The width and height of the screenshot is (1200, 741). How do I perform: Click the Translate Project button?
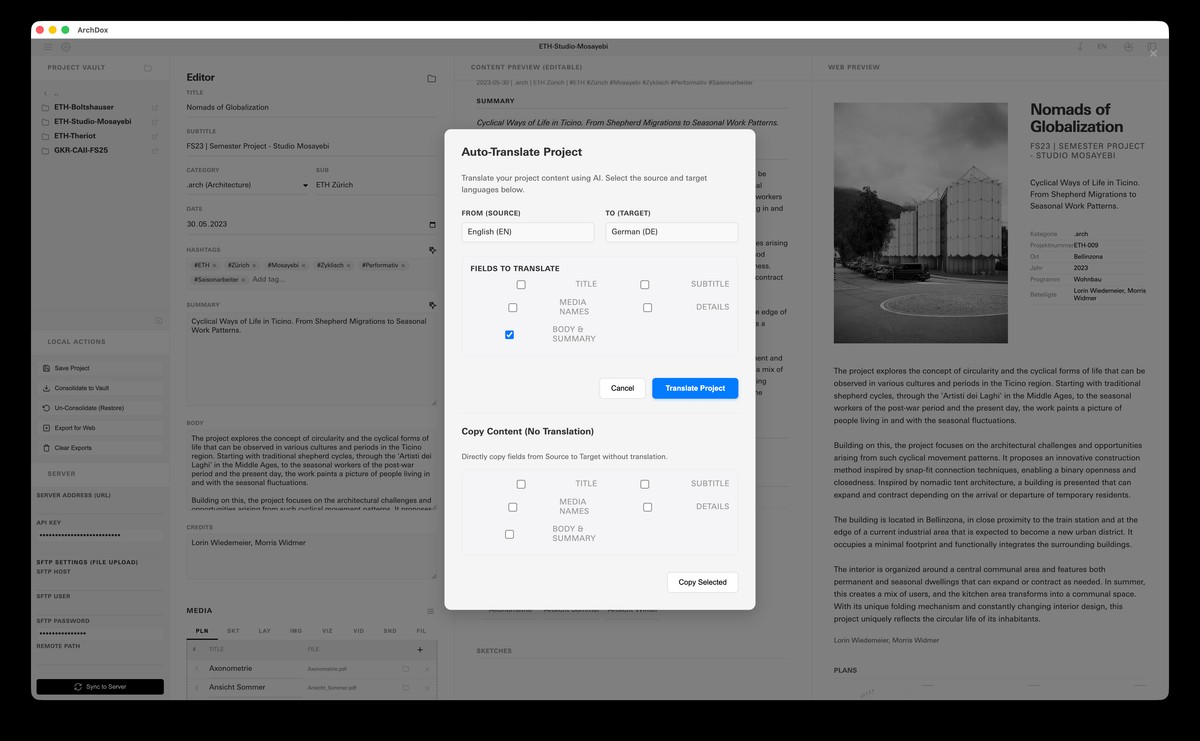tap(694, 388)
